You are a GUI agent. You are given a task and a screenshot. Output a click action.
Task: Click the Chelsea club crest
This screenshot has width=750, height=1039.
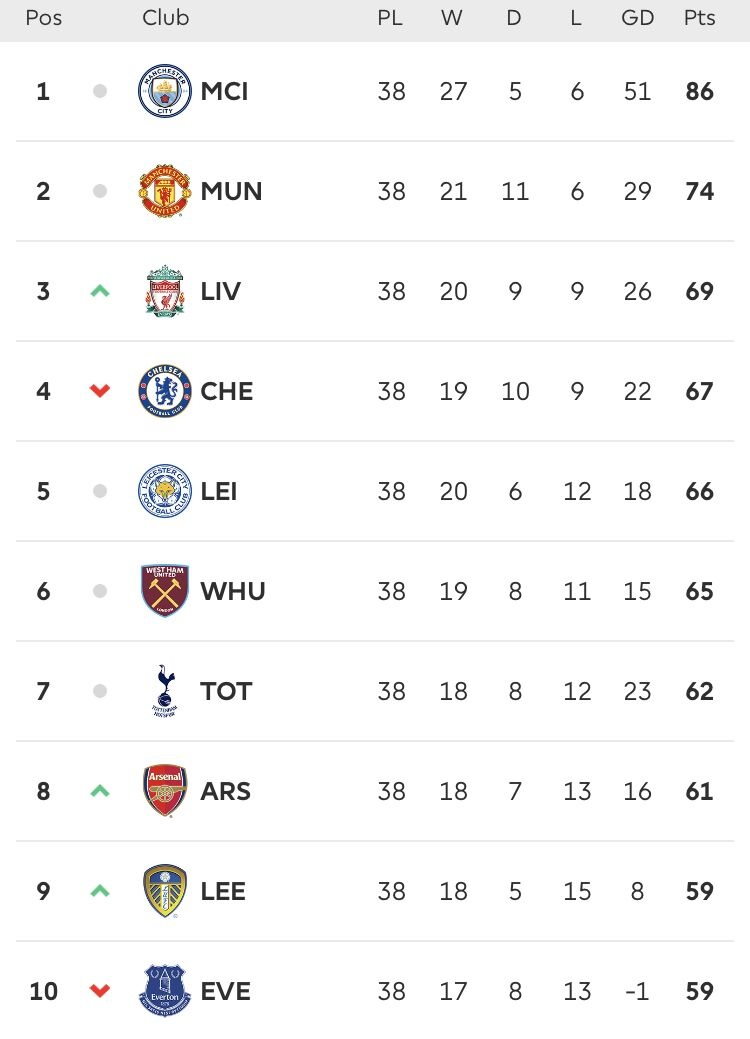pyautogui.click(x=164, y=391)
